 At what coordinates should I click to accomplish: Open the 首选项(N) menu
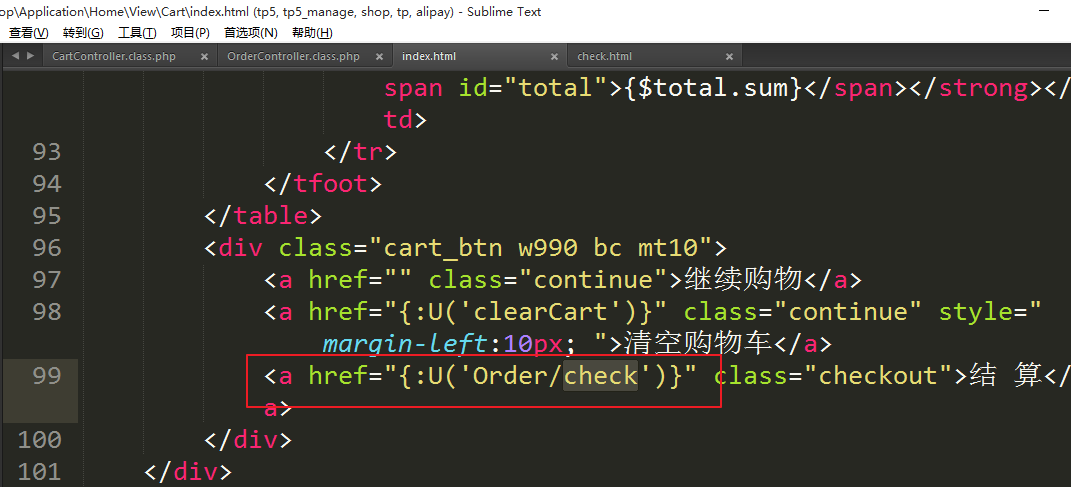(x=250, y=33)
